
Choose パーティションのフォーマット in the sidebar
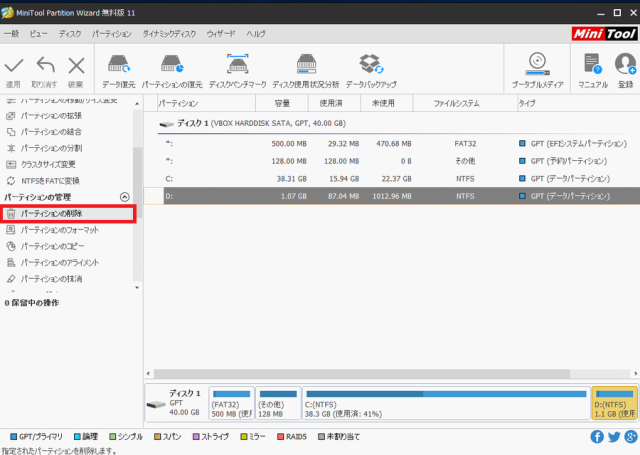[x=60, y=230]
